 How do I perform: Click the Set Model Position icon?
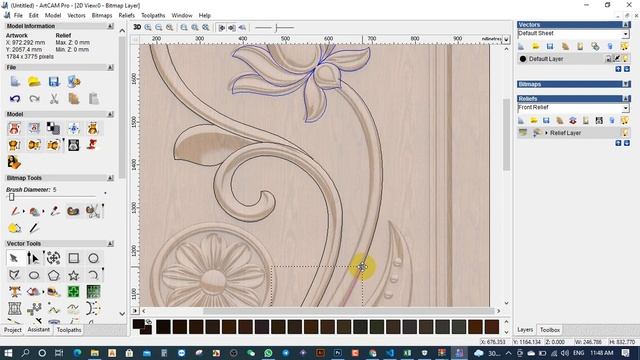tap(73, 129)
